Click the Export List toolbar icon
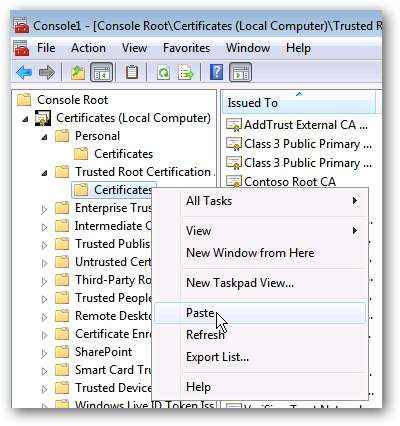The image size is (400, 426). (185, 72)
